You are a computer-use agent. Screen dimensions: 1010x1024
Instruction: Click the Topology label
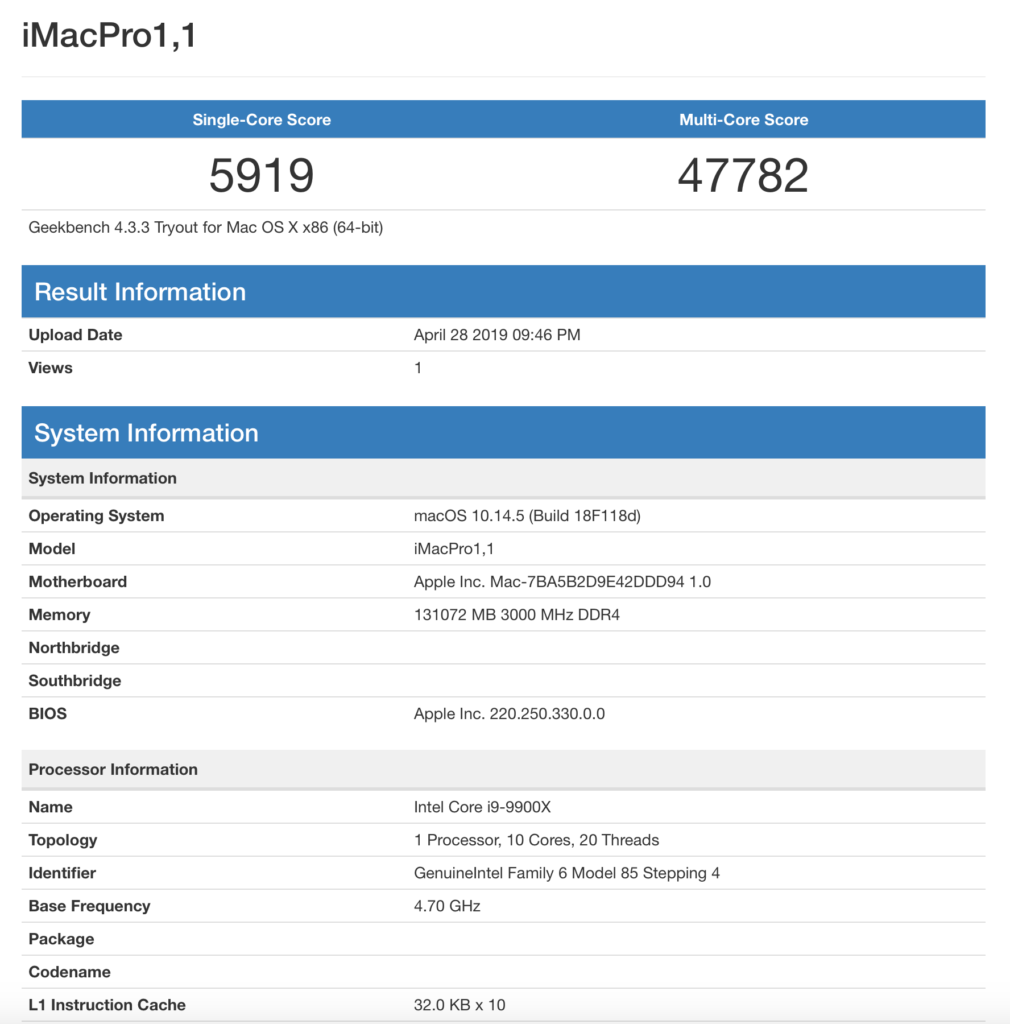click(63, 840)
